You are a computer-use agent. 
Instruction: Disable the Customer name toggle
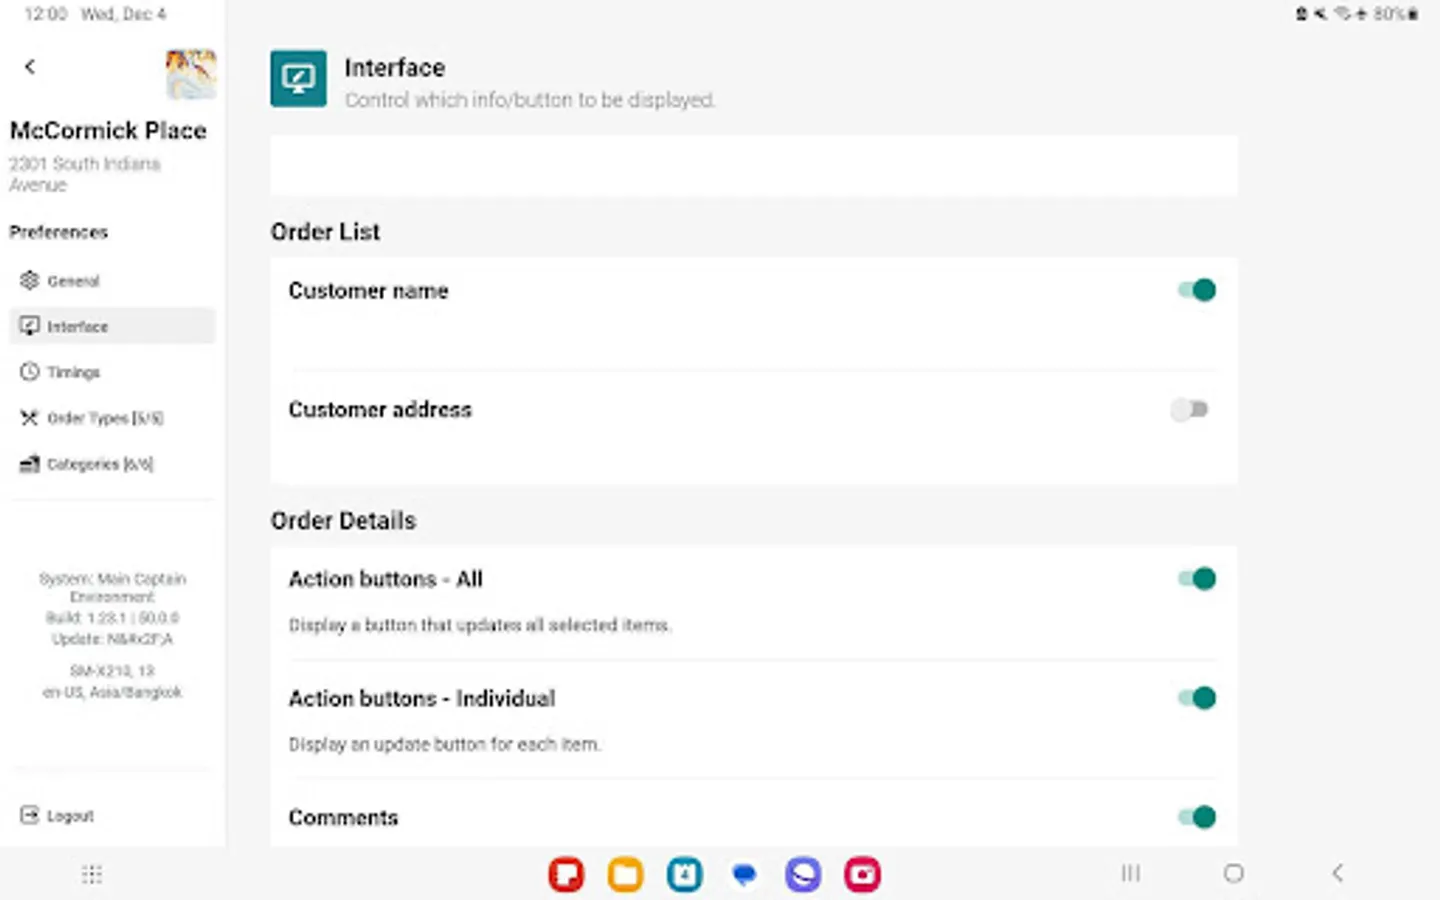[x=1196, y=289]
